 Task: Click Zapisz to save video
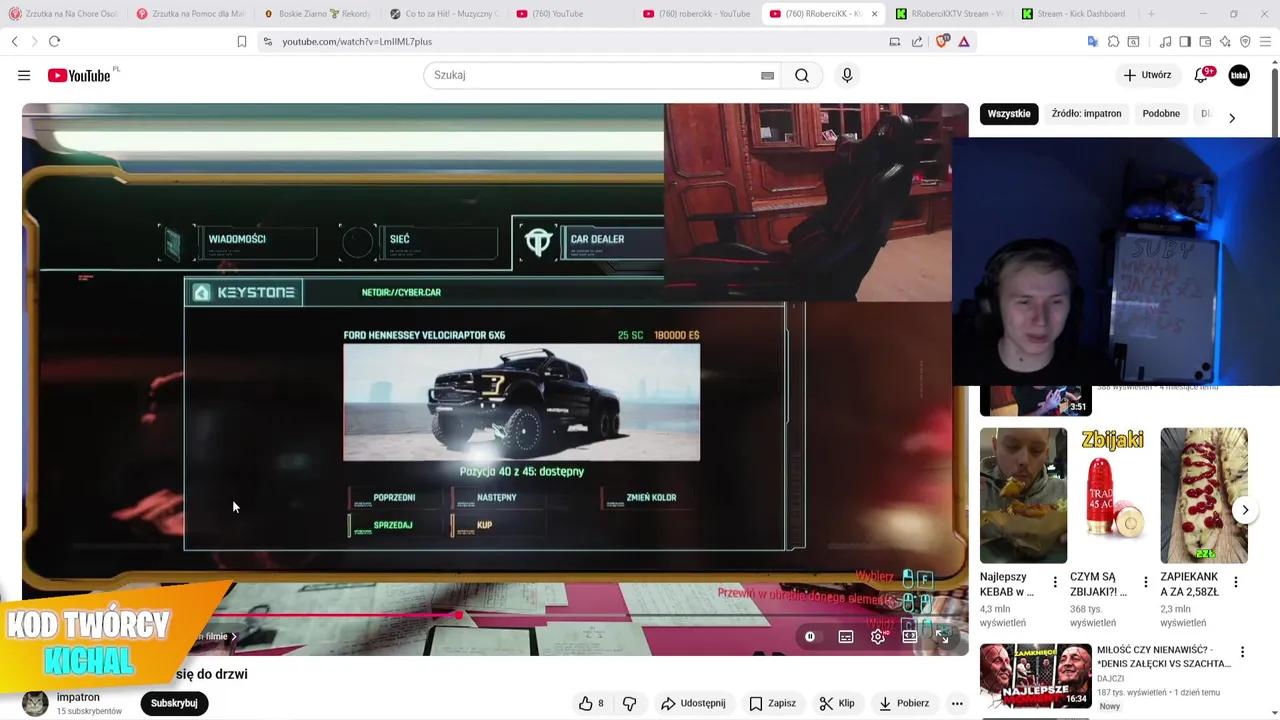[x=772, y=703]
